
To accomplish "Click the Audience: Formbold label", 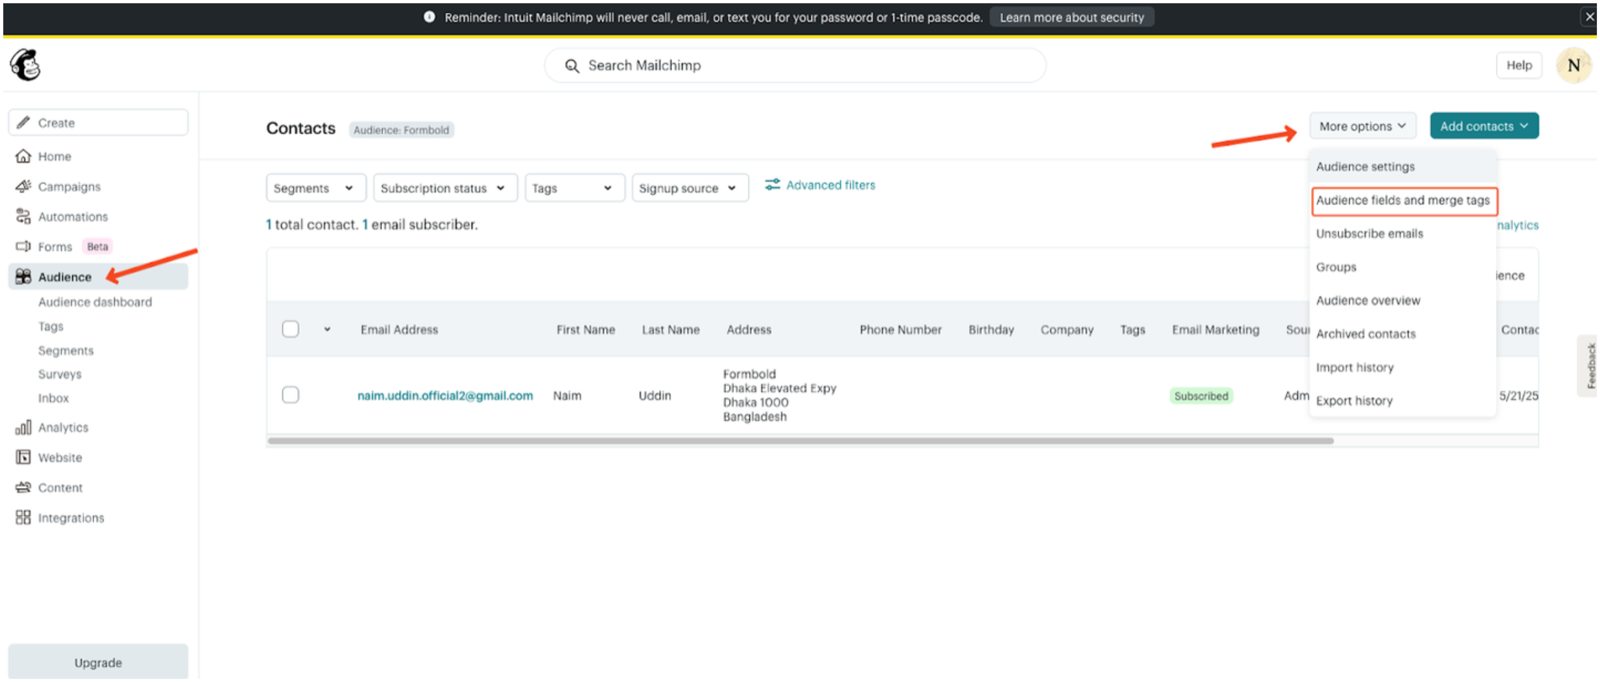I will click(401, 130).
